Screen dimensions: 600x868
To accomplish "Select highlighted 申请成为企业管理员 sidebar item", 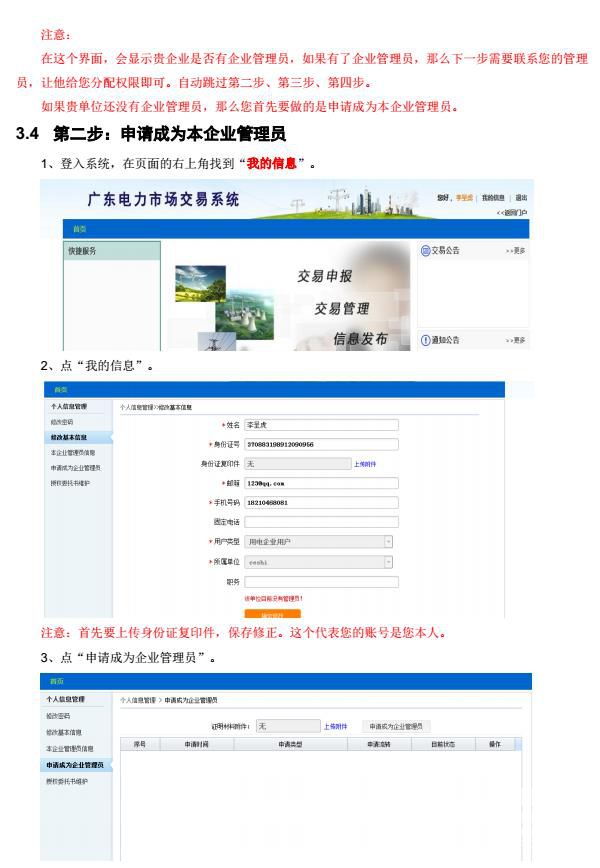I will 76,765.
